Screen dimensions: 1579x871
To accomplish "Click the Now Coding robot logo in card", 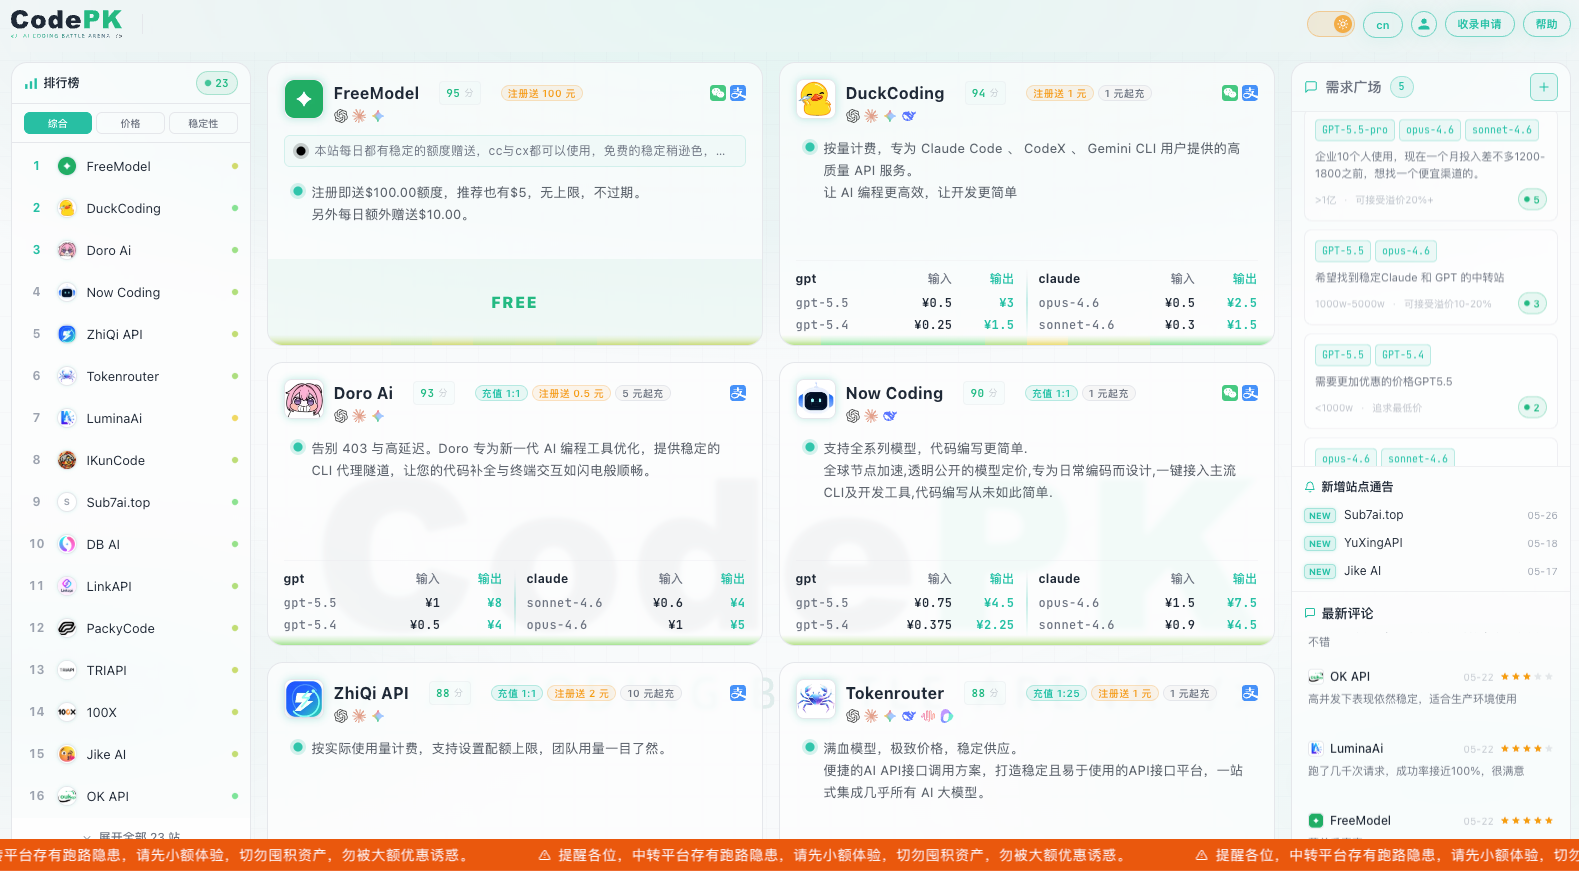I will pos(816,399).
